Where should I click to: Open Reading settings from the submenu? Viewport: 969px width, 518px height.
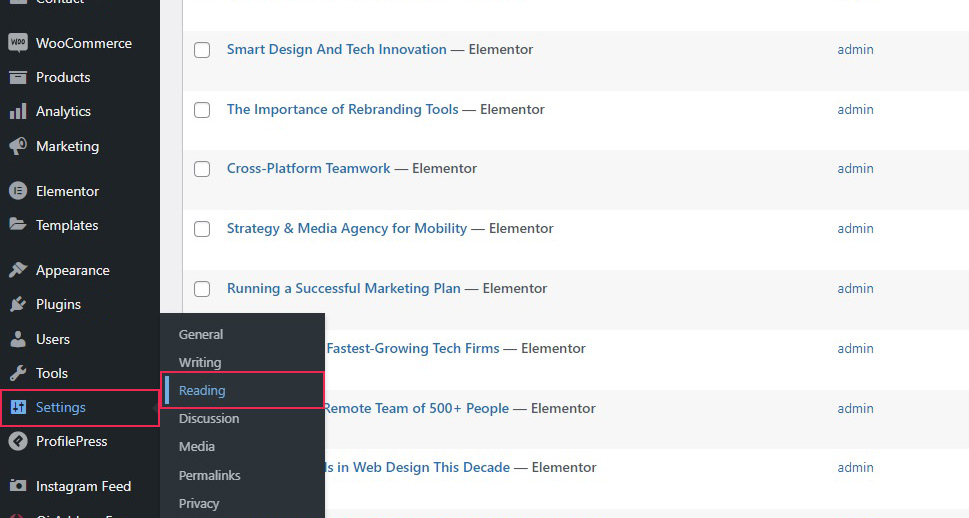click(x=202, y=390)
